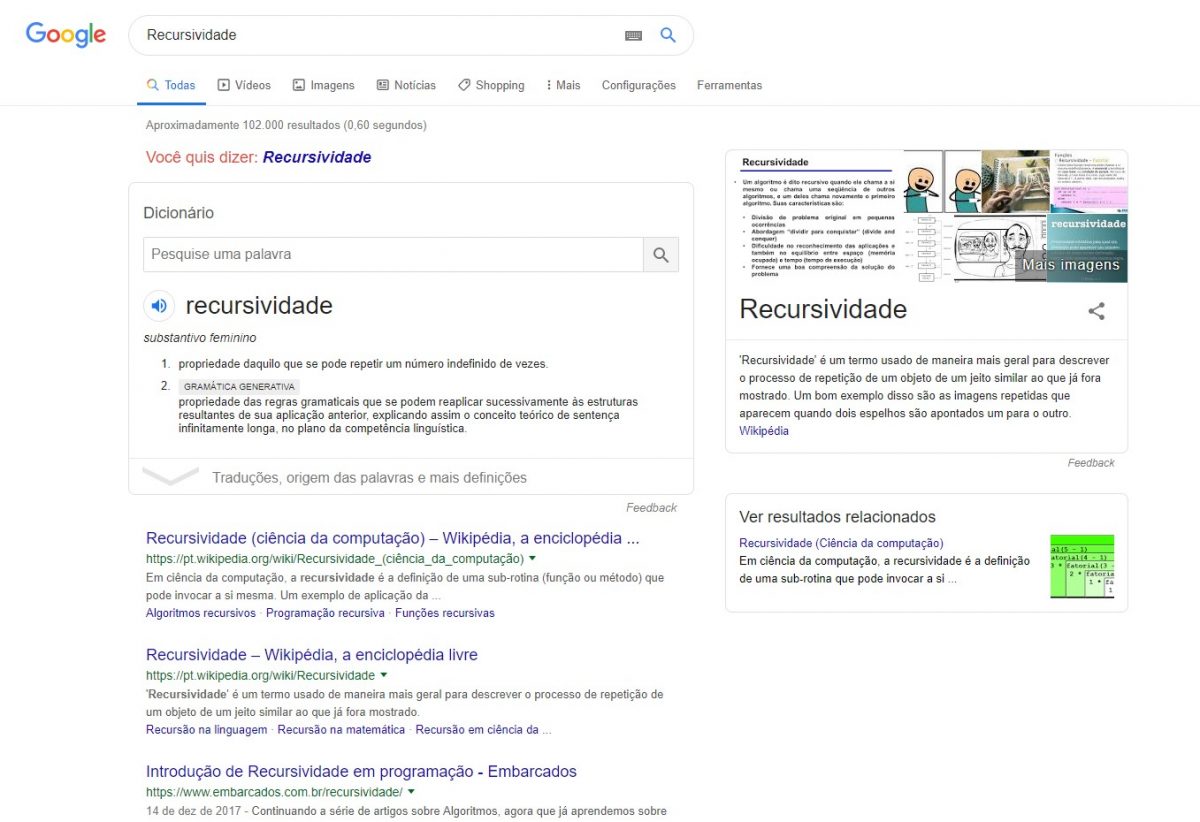Expand Traduções, origem das palavras section

pos(411,477)
